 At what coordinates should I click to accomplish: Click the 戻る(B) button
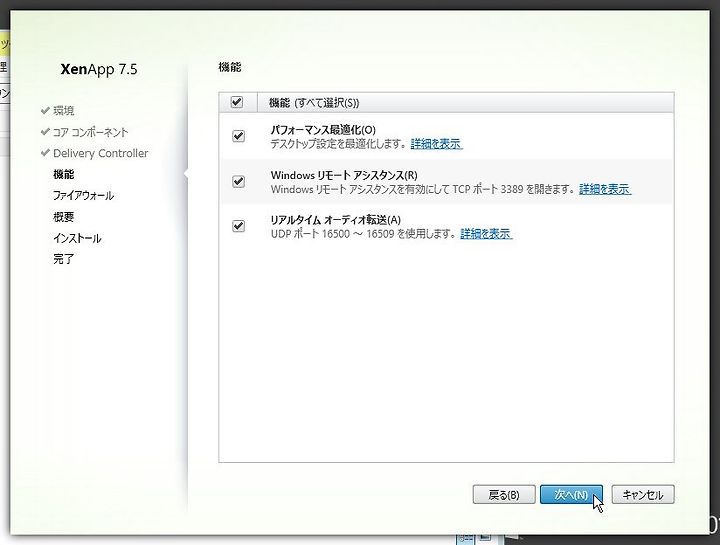pyautogui.click(x=504, y=494)
